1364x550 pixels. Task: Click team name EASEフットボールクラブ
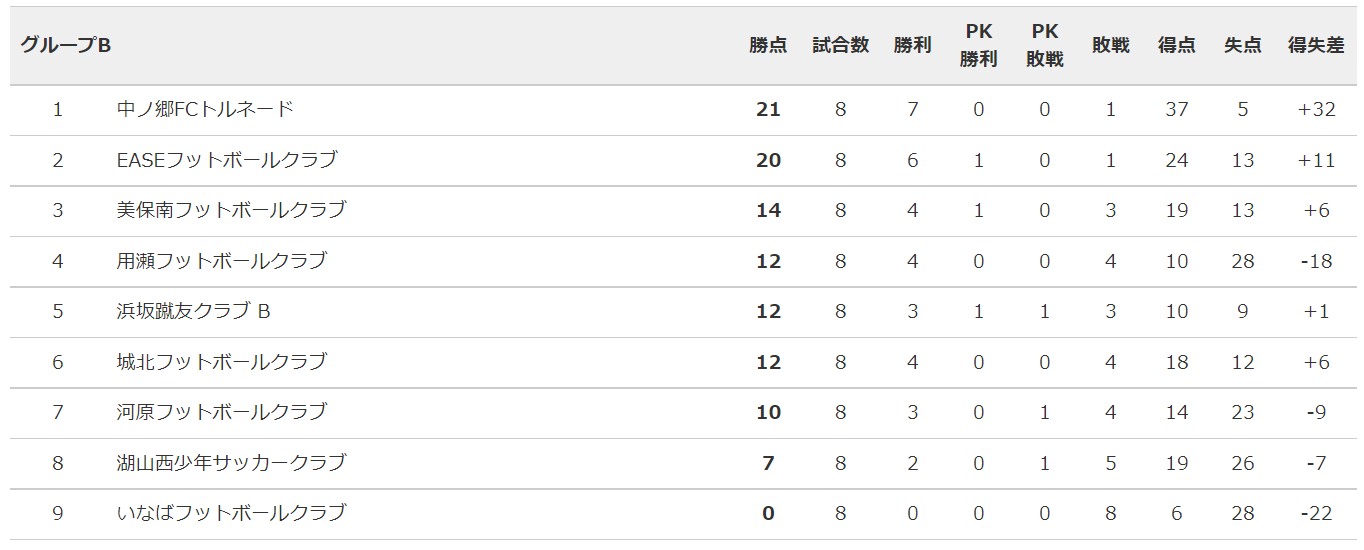pyautogui.click(x=227, y=160)
